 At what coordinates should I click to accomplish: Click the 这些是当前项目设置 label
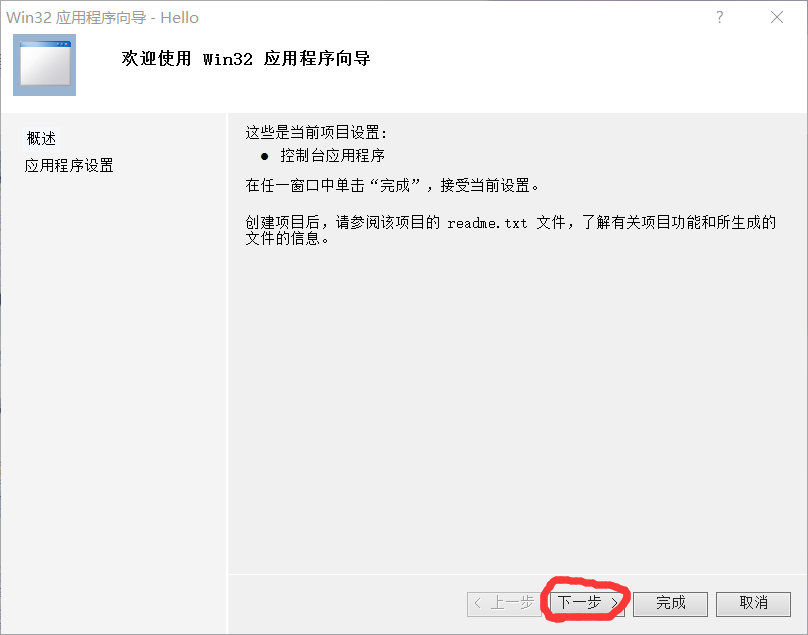tap(316, 132)
